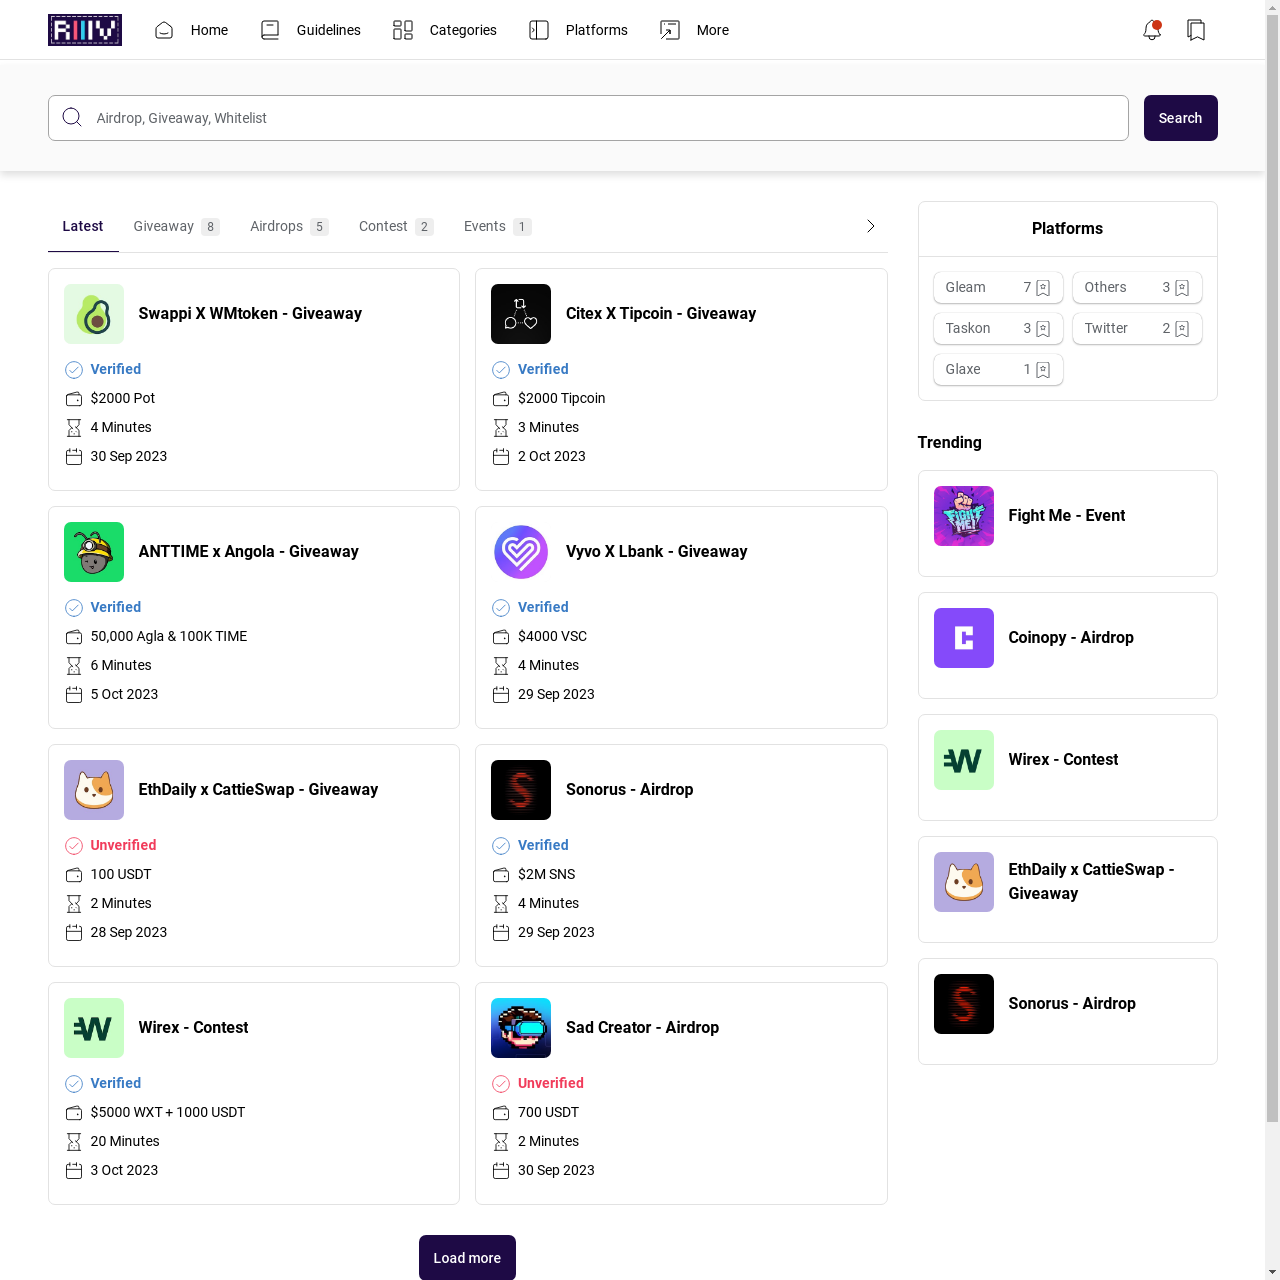
Task: Click the Search button
Action: pyautogui.click(x=1181, y=118)
